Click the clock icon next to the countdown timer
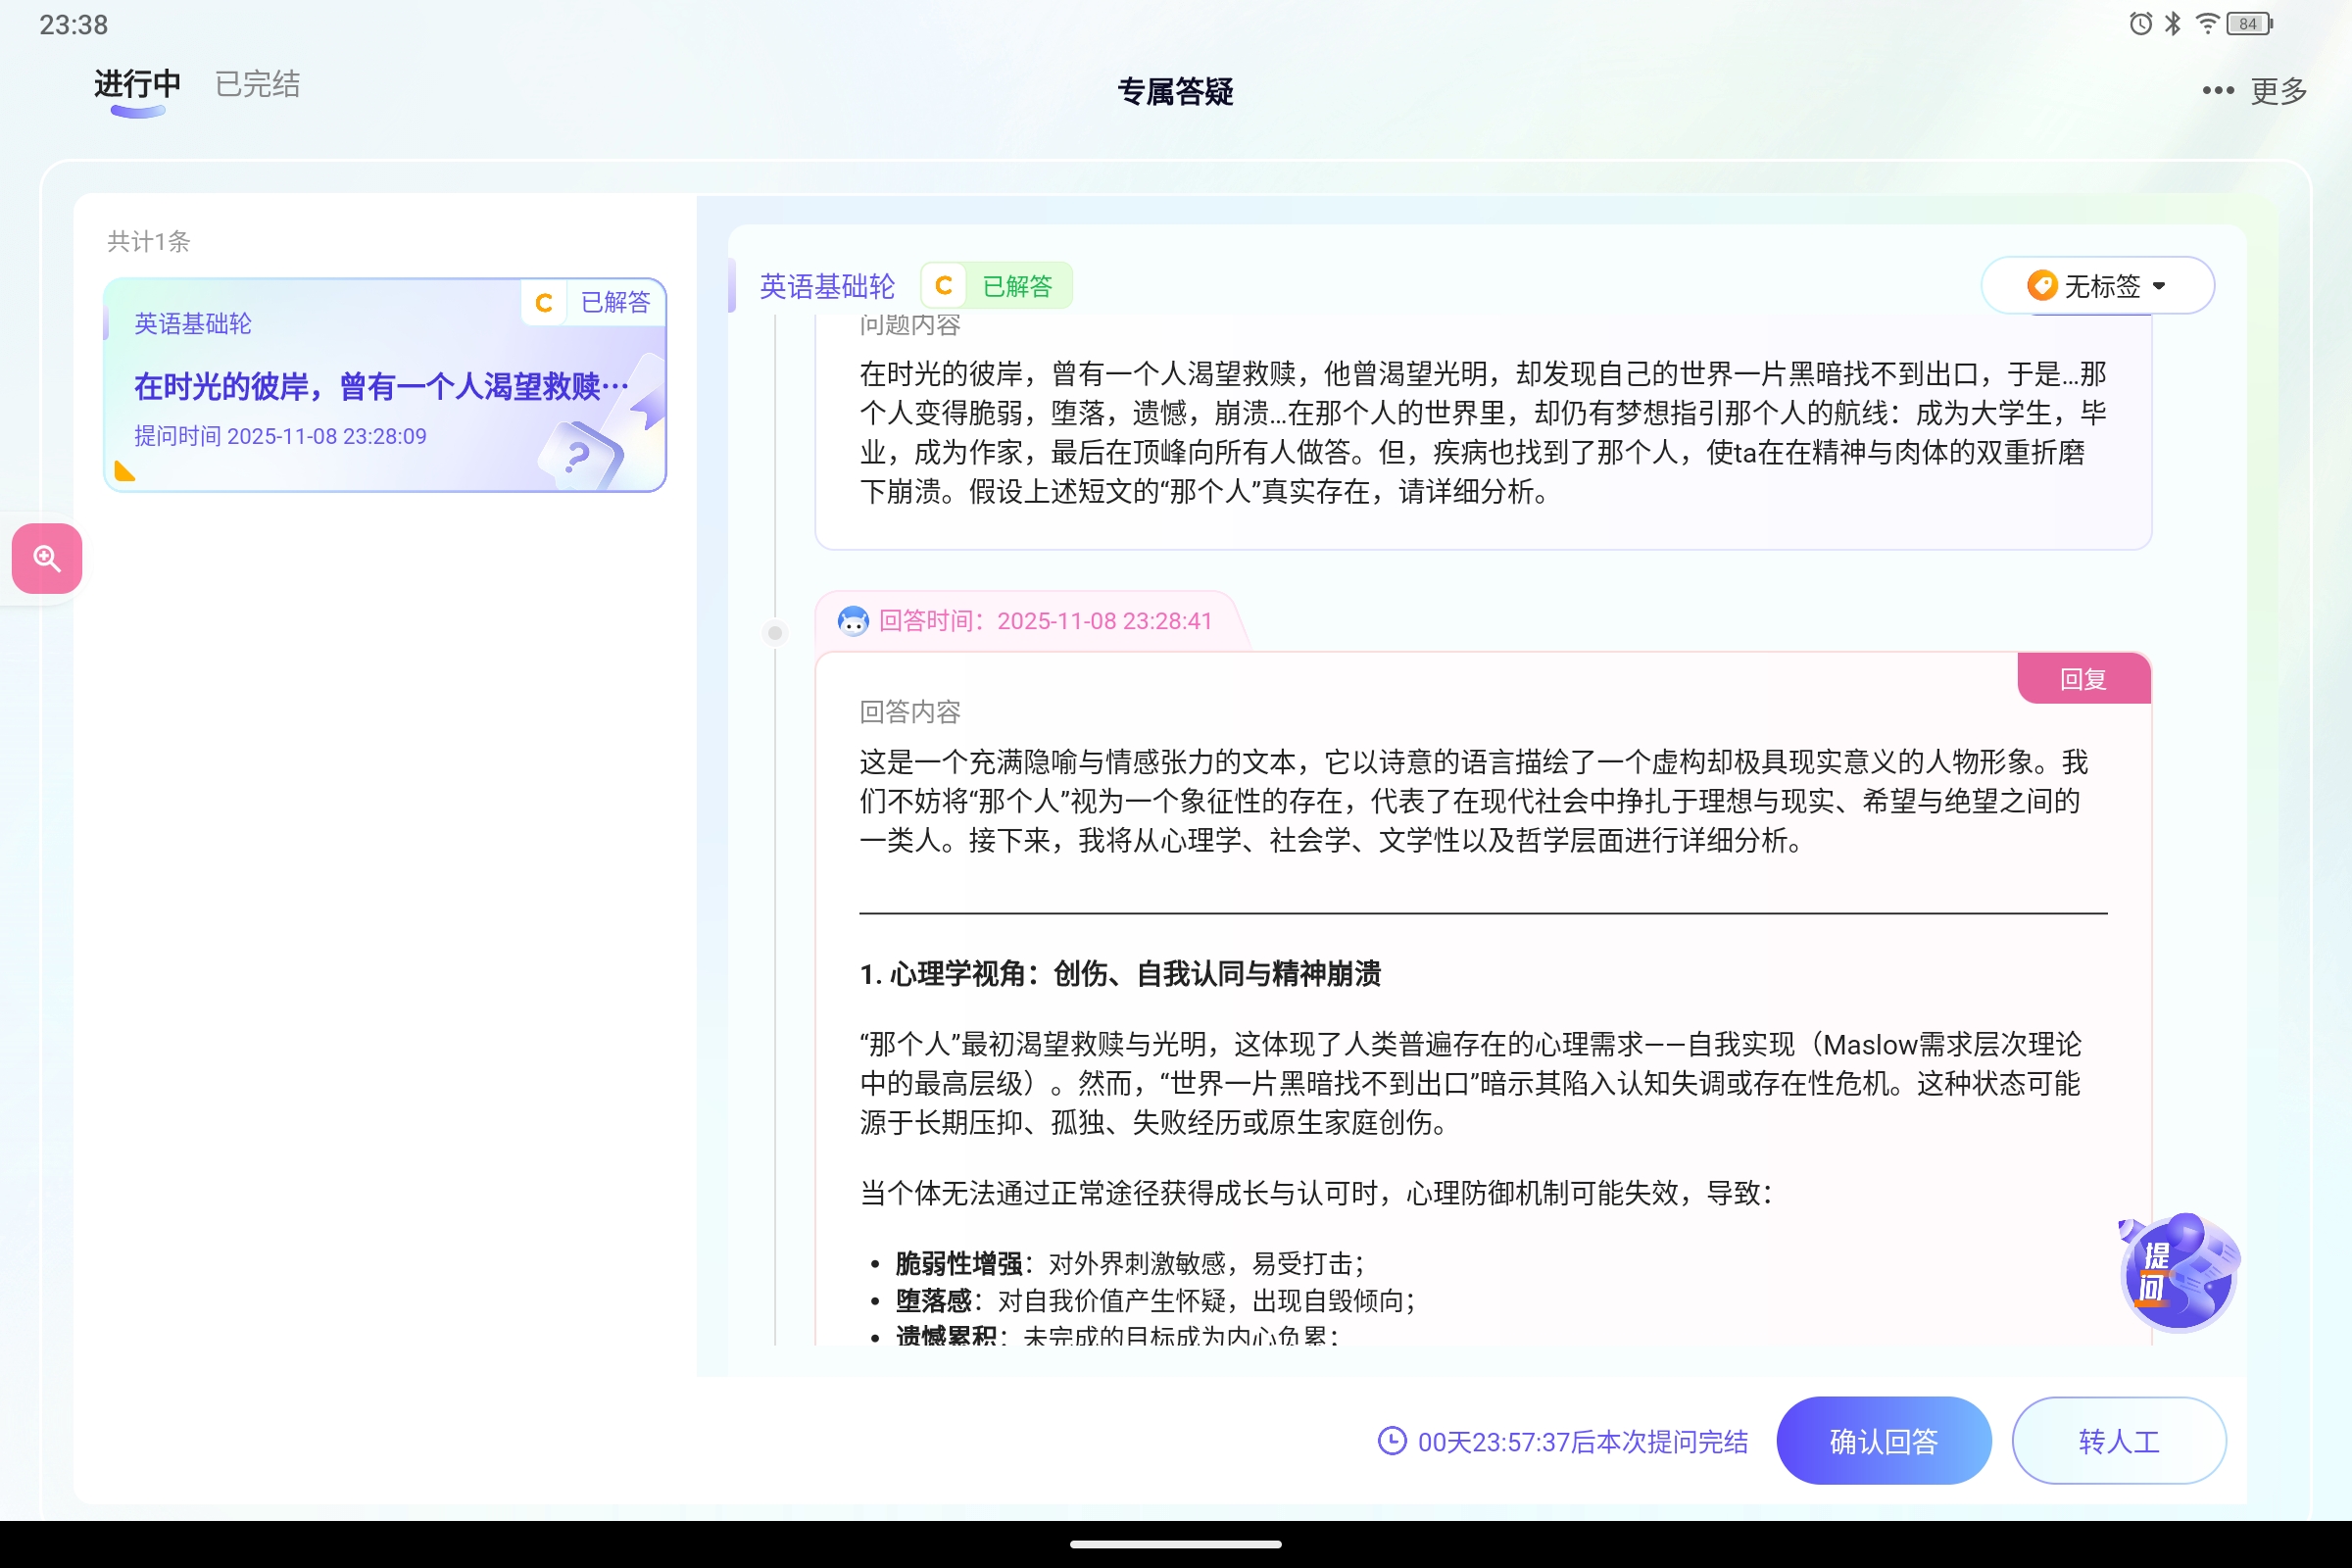The image size is (2352, 1568). tap(1391, 1441)
